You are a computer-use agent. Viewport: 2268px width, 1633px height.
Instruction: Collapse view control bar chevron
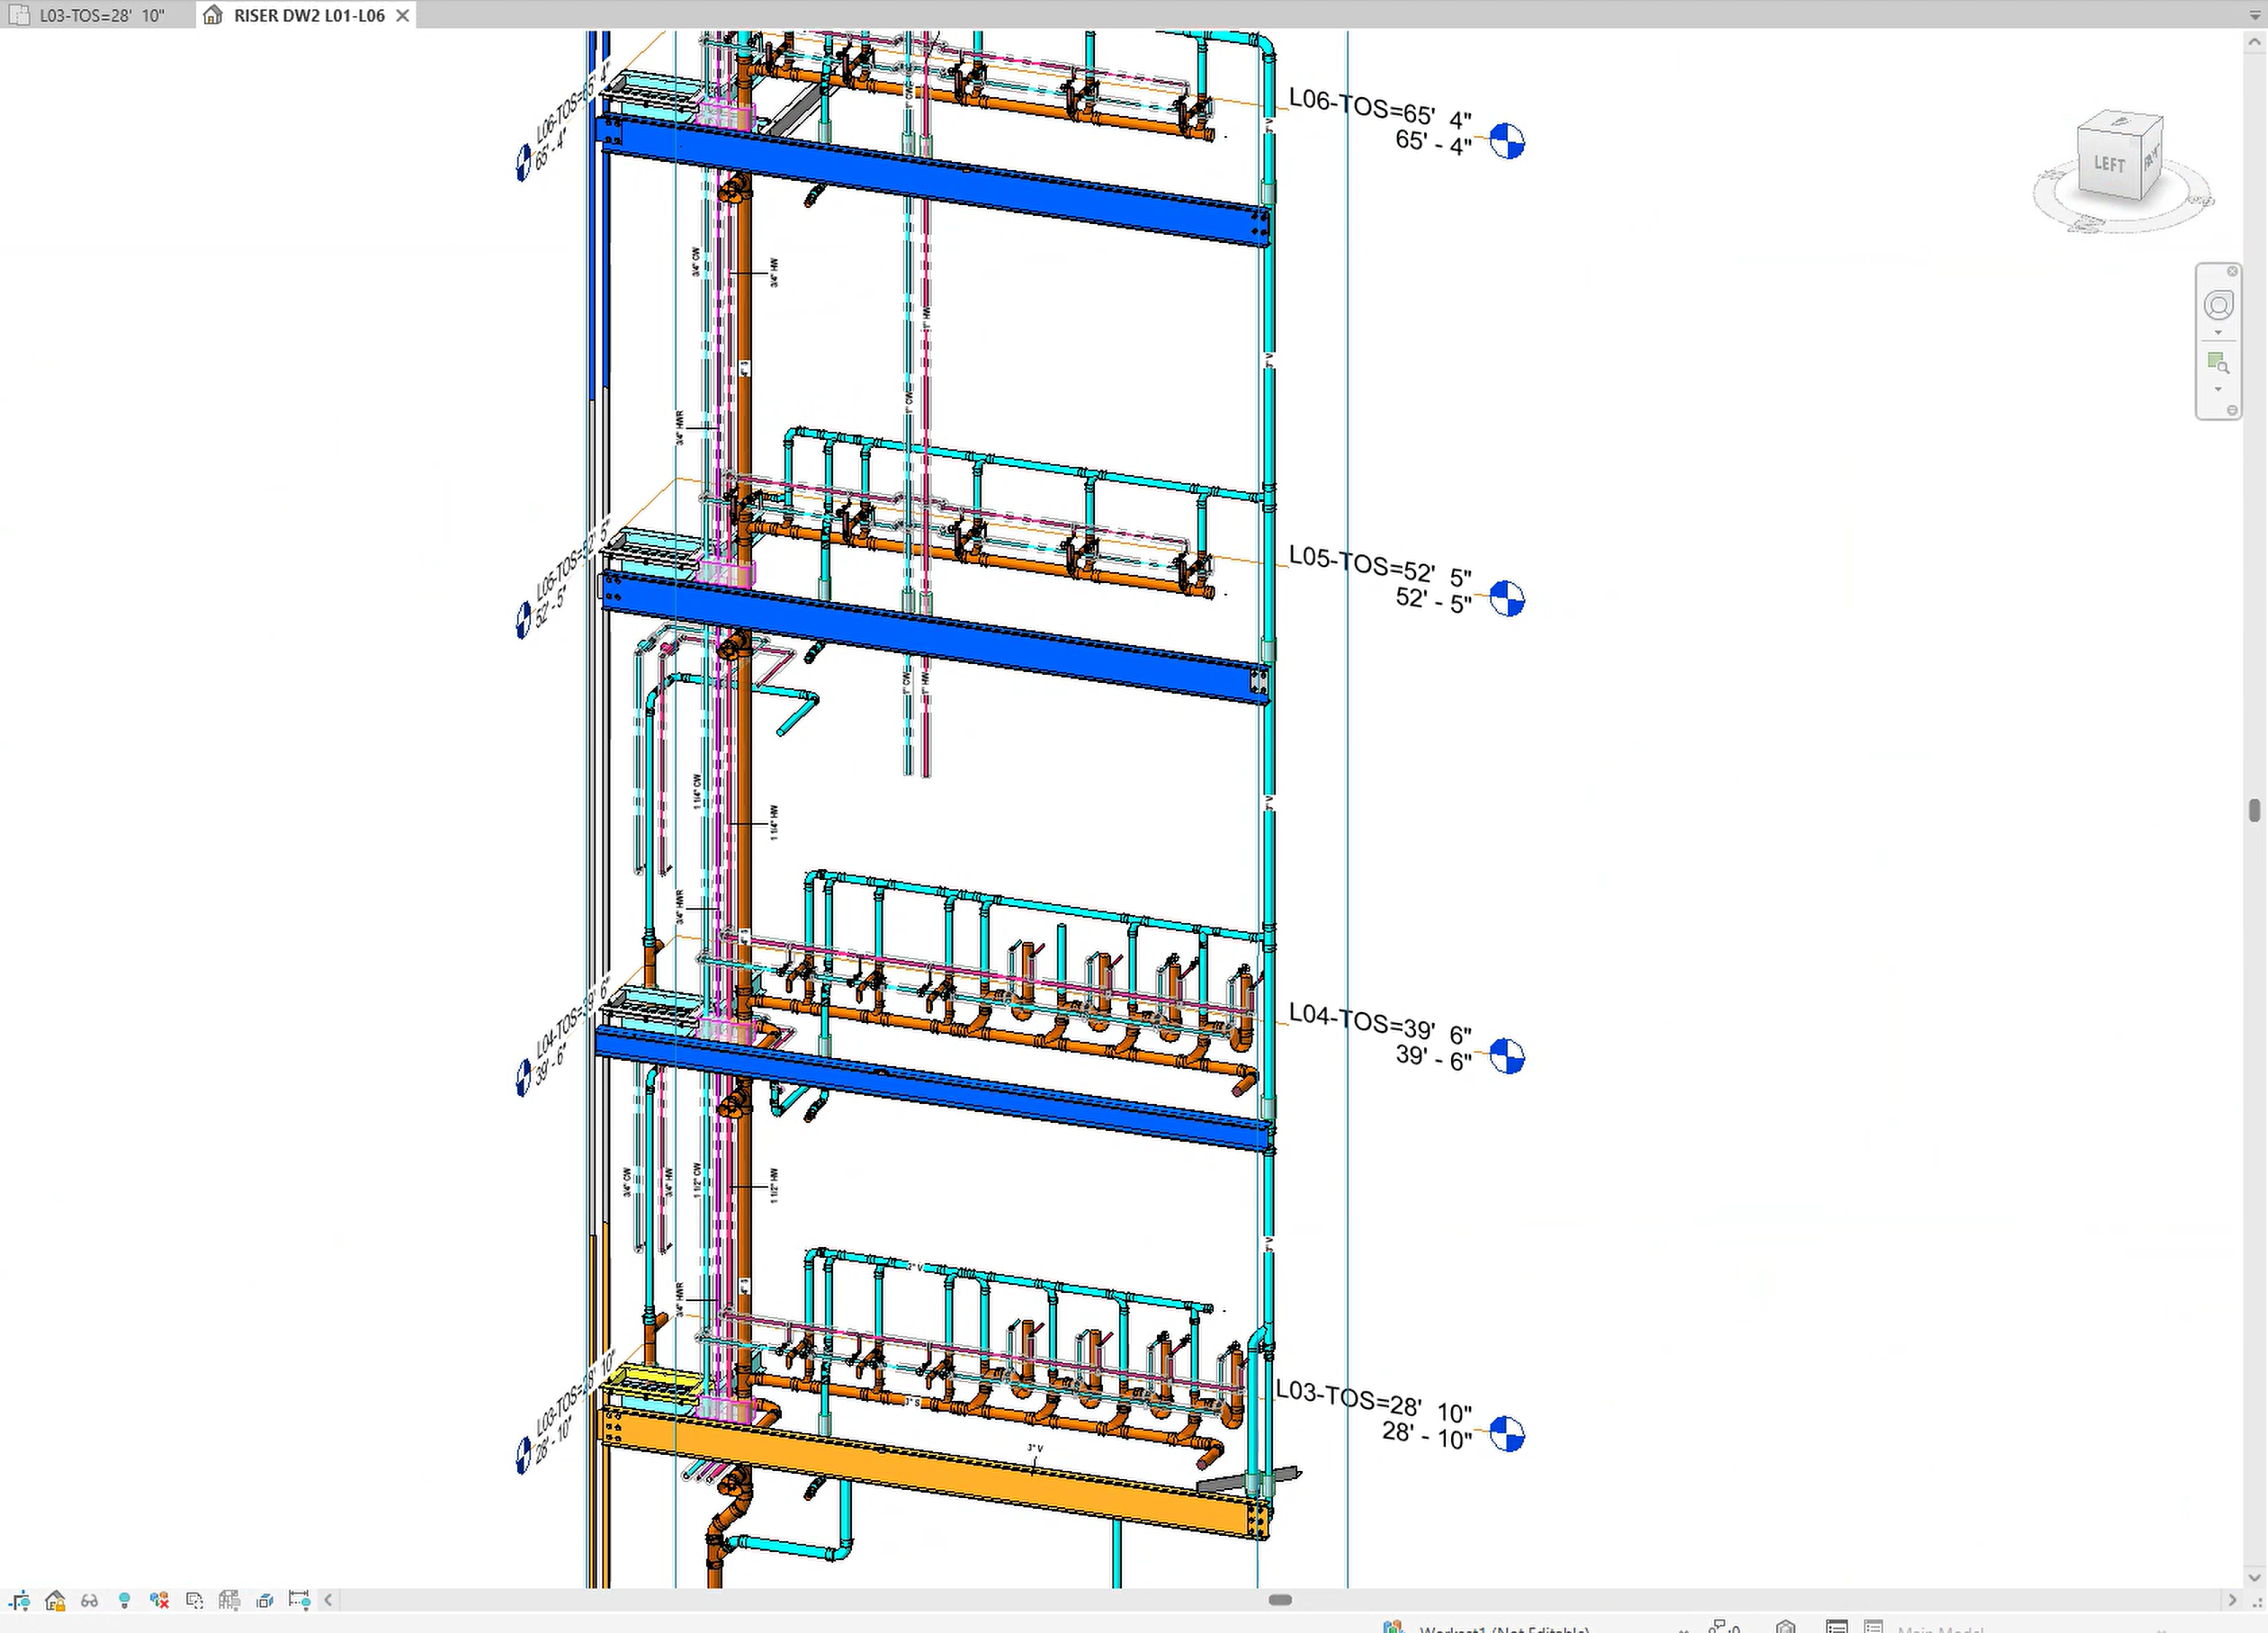pyautogui.click(x=328, y=1600)
